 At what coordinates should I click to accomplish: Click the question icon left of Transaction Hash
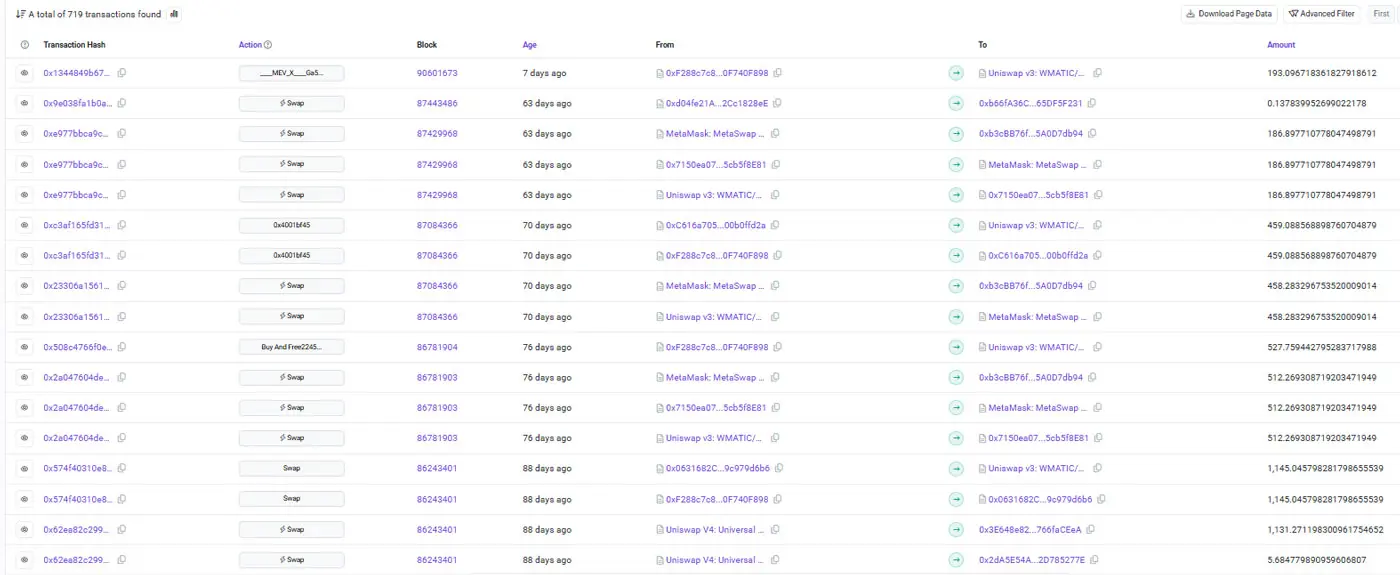25,45
